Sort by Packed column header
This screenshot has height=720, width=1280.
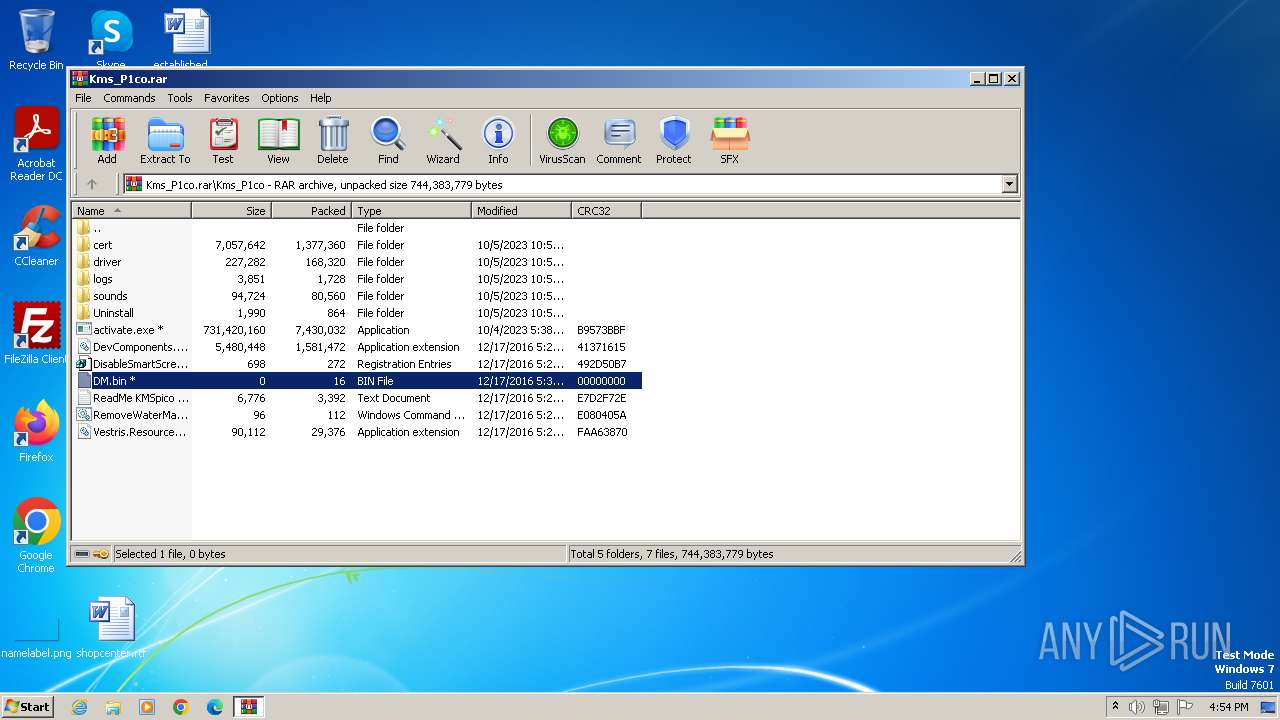pos(311,211)
